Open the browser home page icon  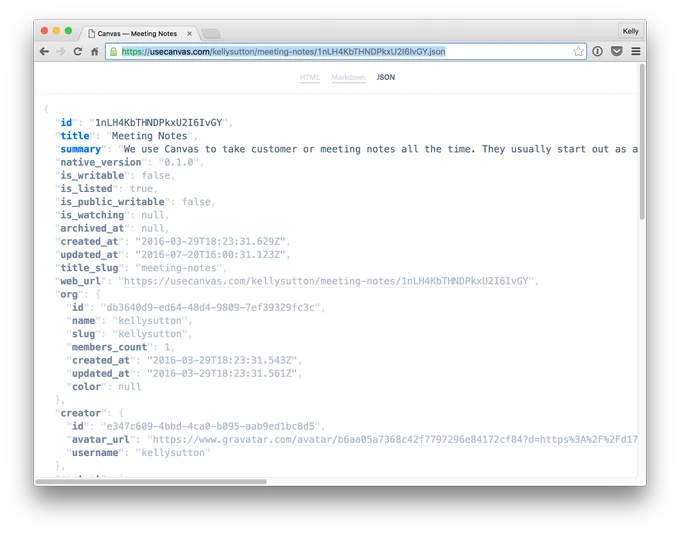(x=95, y=52)
